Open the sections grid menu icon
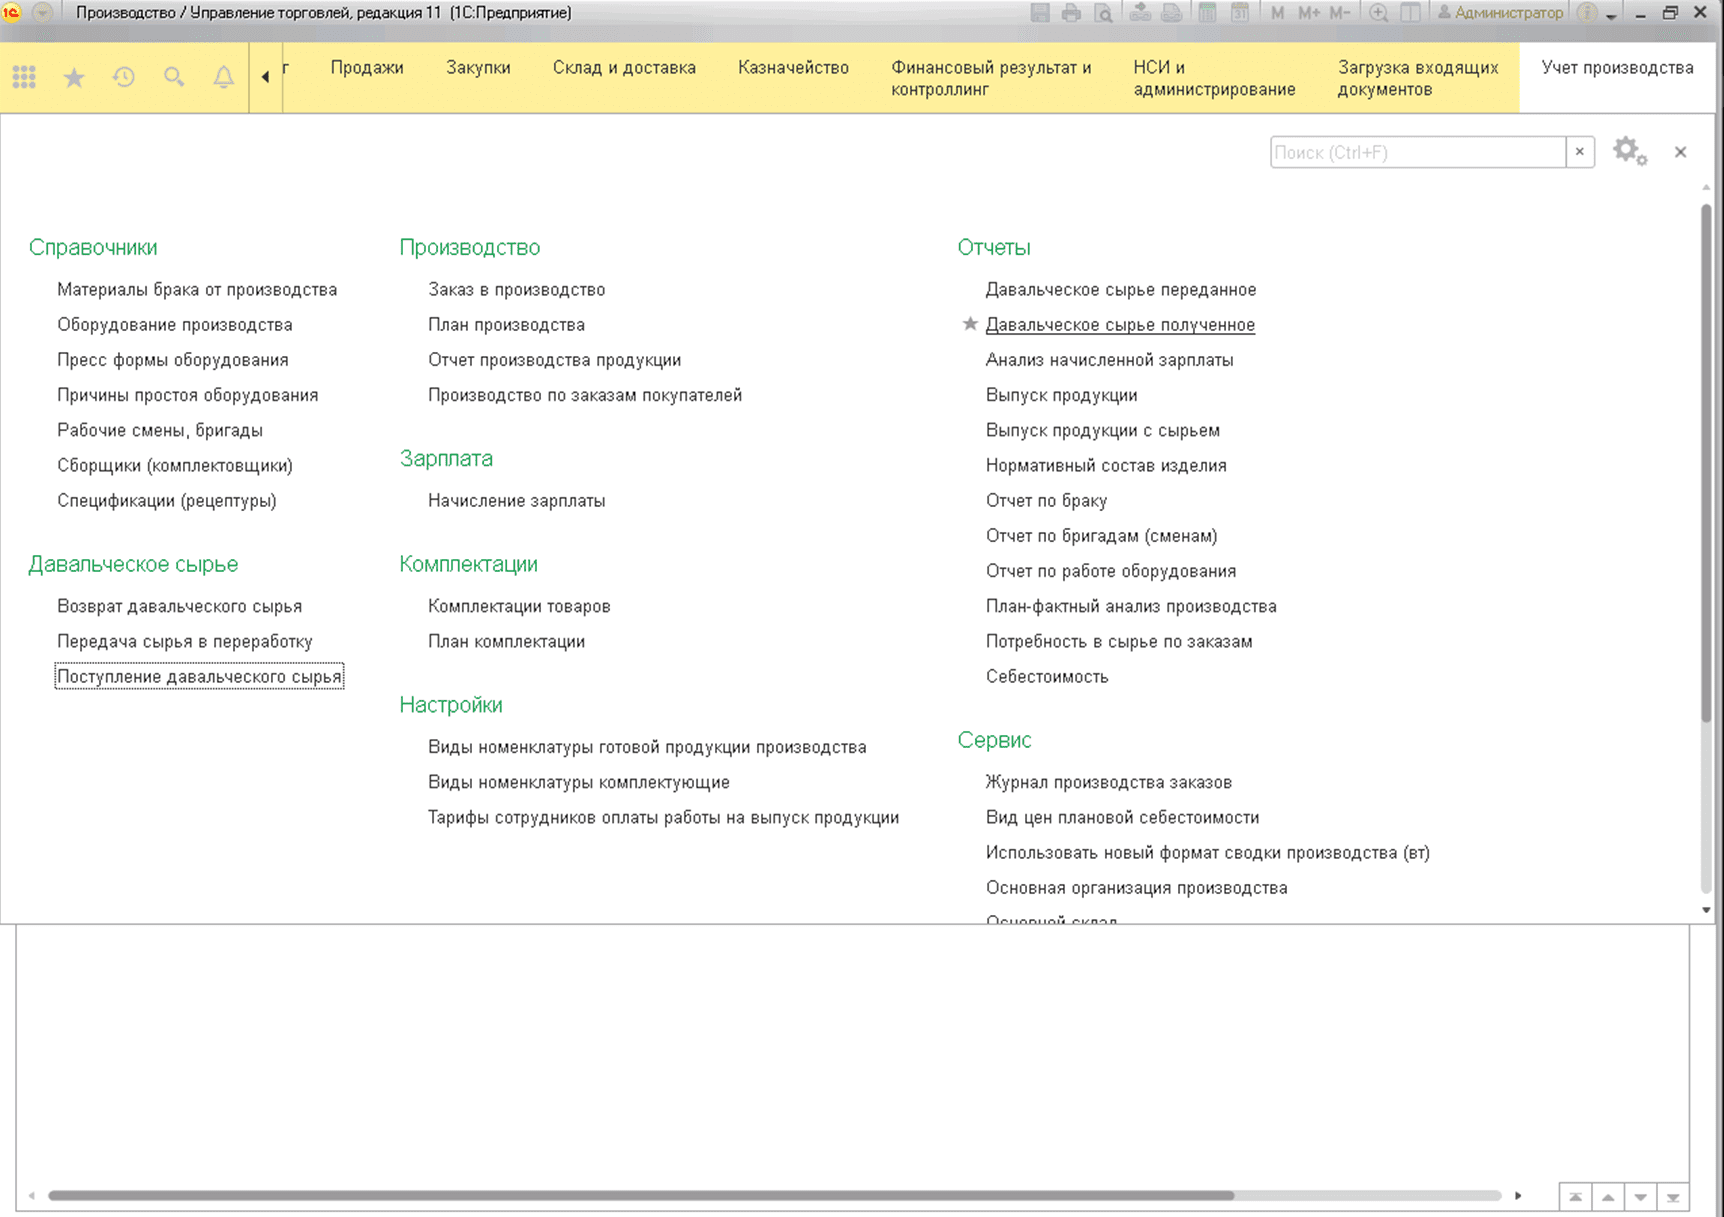This screenshot has height=1217, width=1724. (24, 77)
